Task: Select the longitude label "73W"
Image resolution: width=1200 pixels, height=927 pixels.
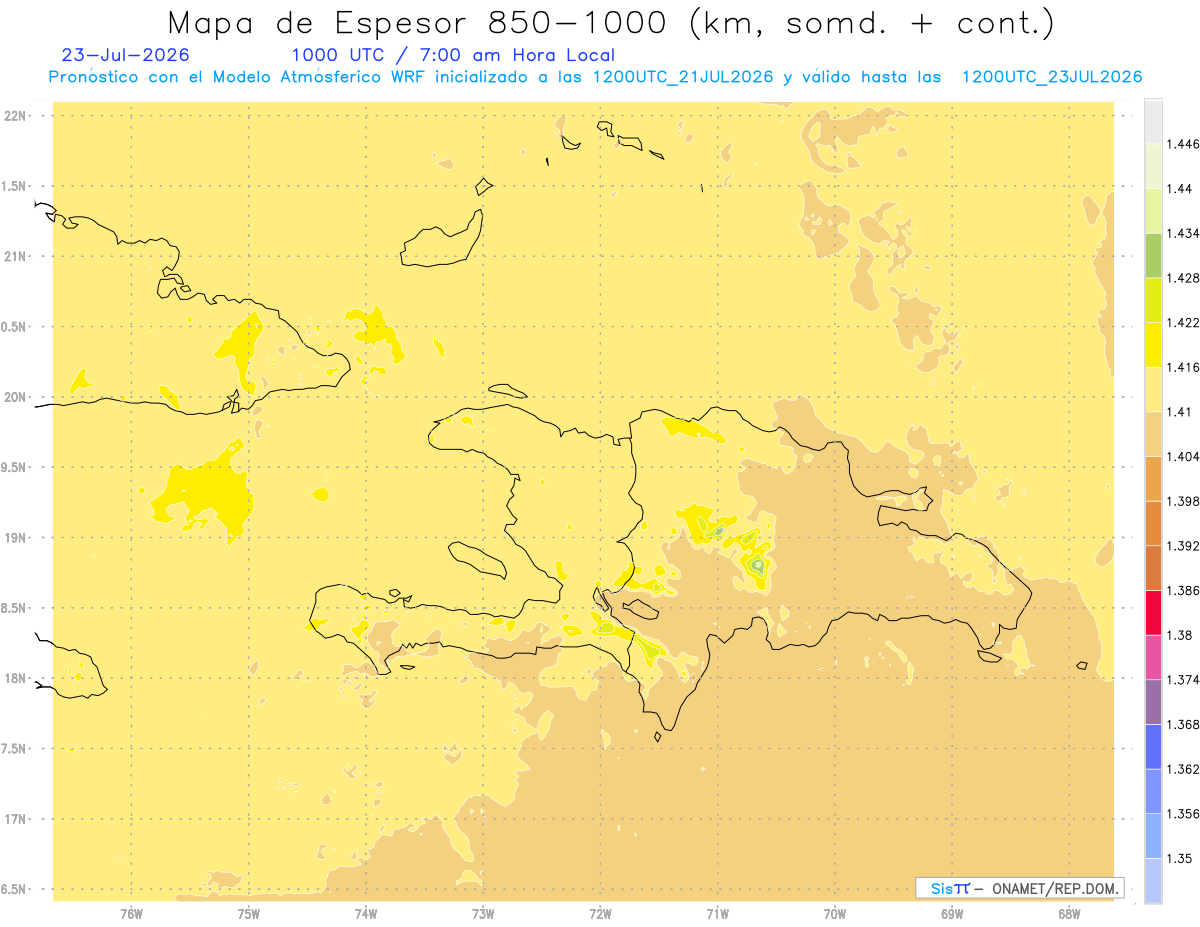Action: 483,914
